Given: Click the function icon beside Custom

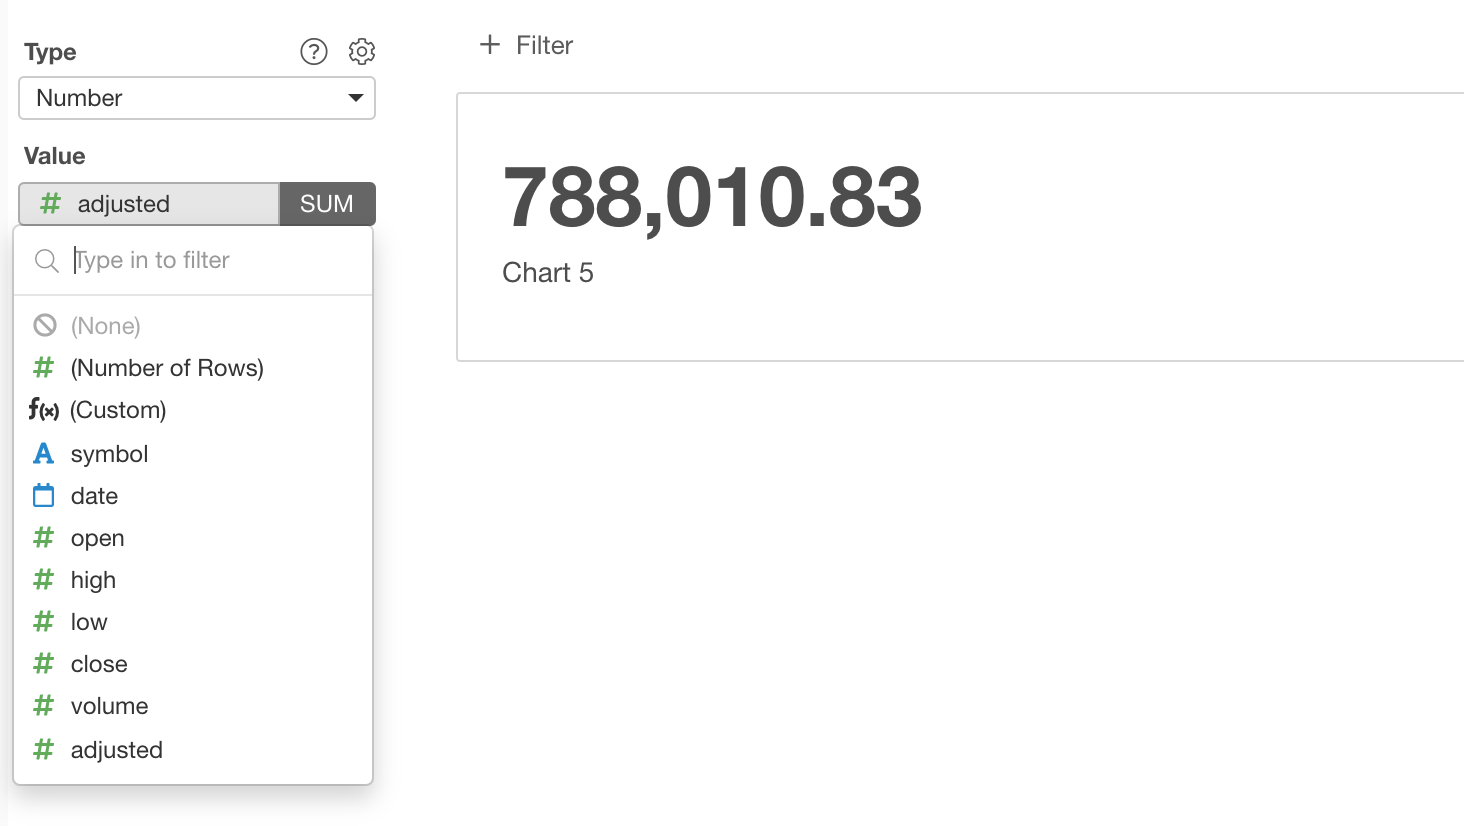Looking at the screenshot, I should point(44,410).
